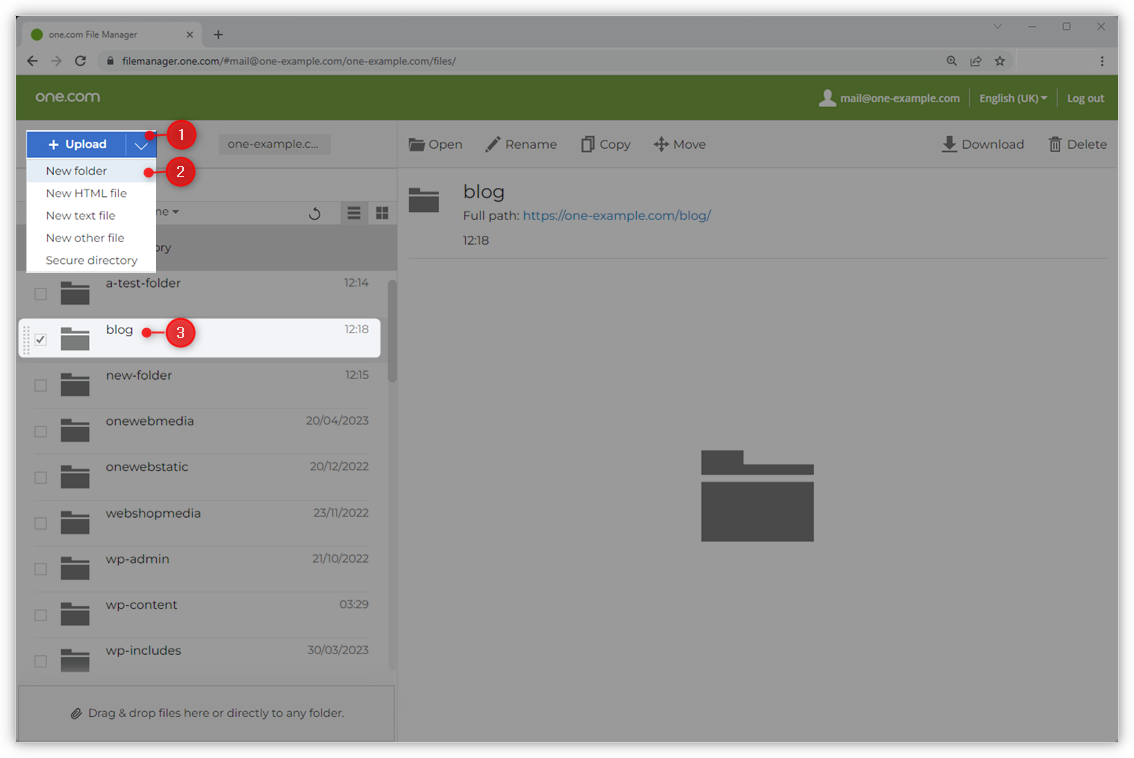Screen dimensions: 1134x758
Task: Expand the Upload button dropdown arrow
Action: click(x=141, y=144)
